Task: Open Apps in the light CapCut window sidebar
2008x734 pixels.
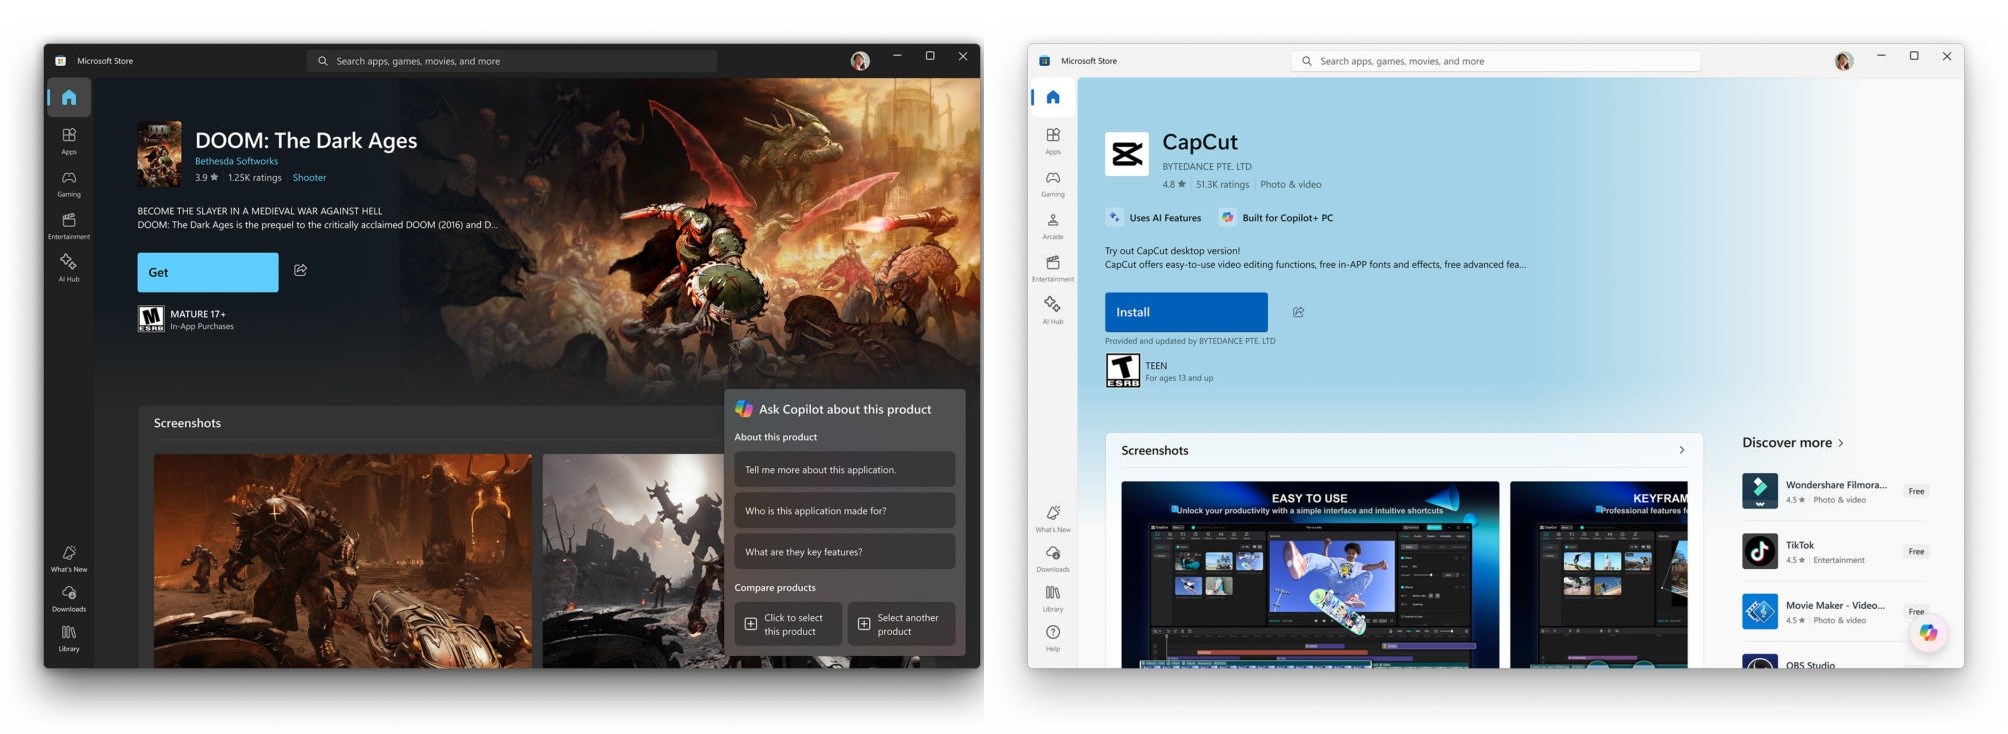Action: 1053,140
